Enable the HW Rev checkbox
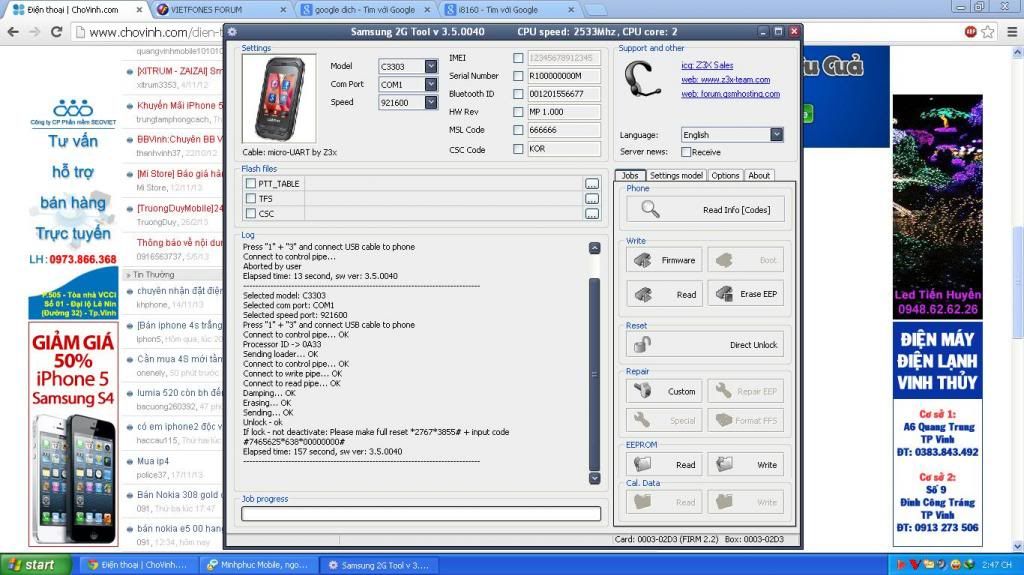Screen dimensions: 1024x575 click(518, 112)
